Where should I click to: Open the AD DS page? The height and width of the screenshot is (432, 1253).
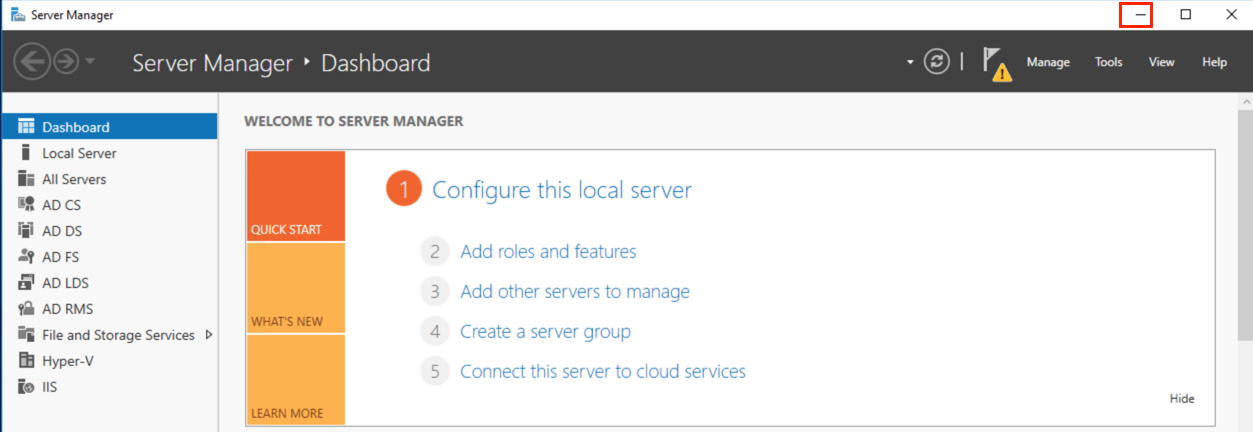(x=110, y=231)
